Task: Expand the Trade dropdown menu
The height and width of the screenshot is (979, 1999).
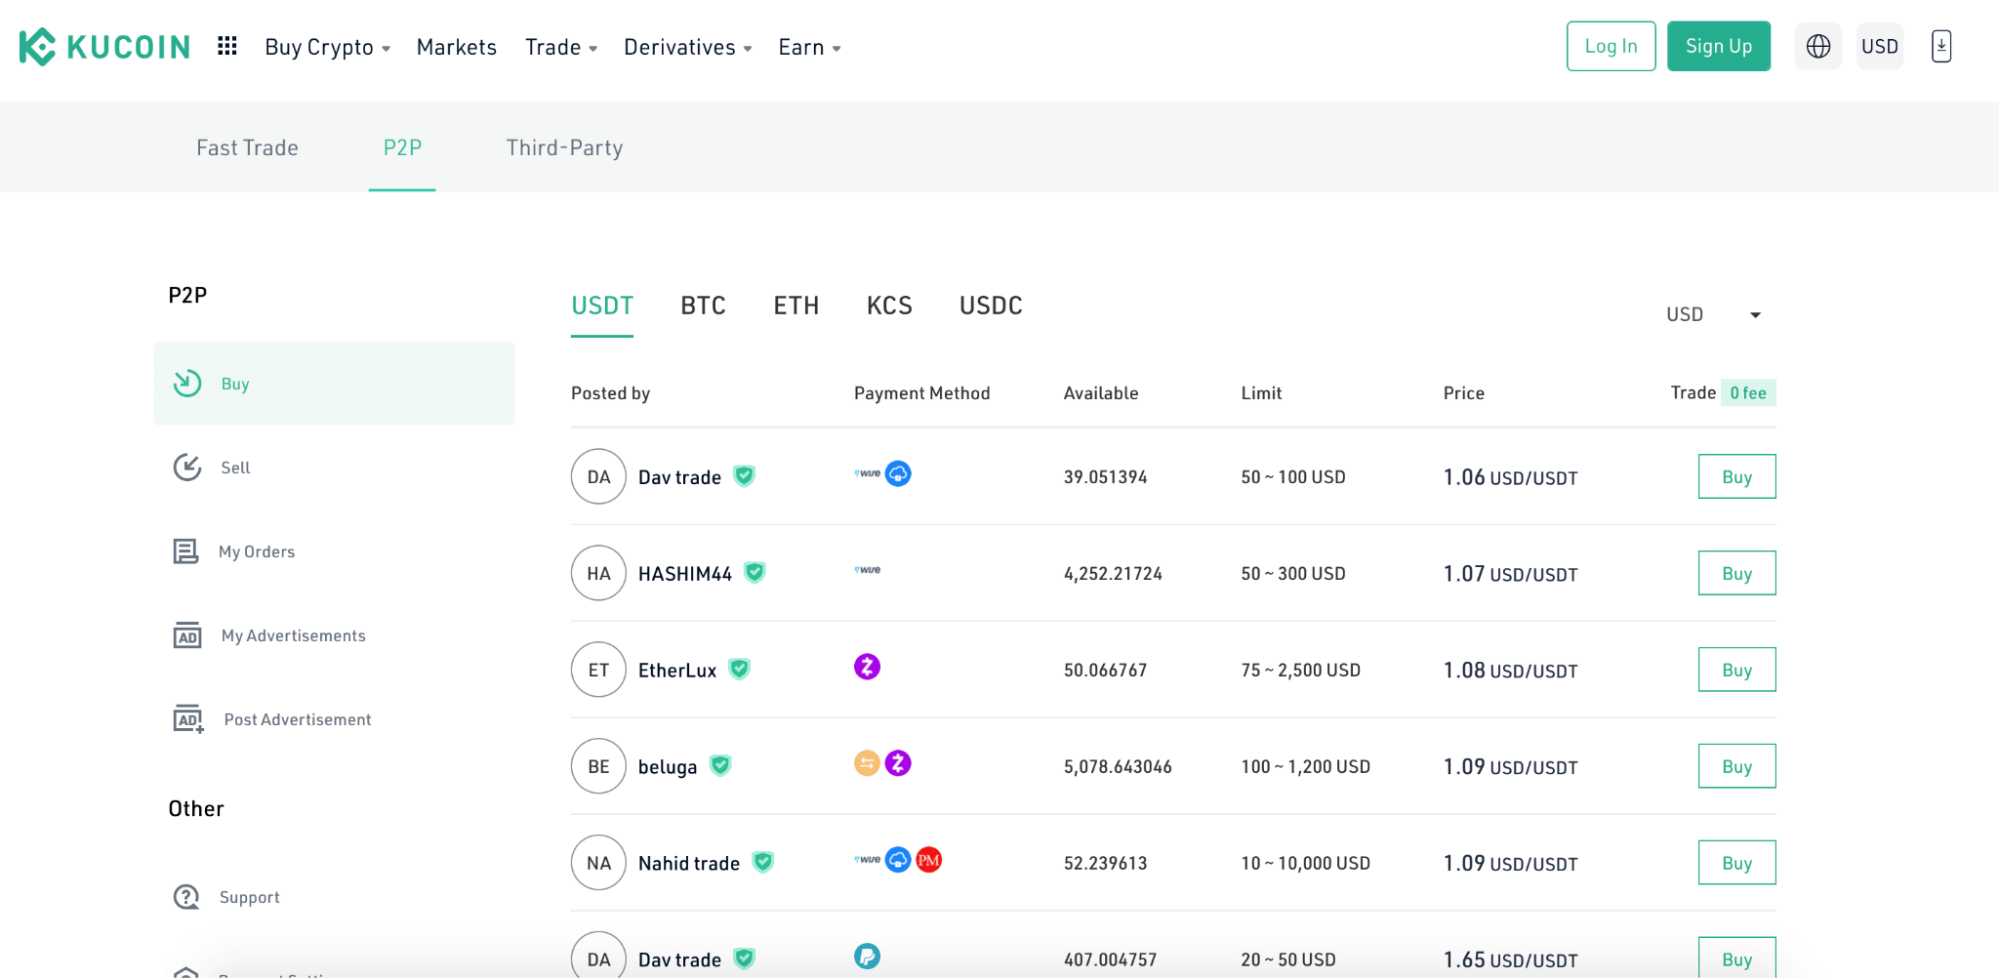Action: tap(561, 47)
